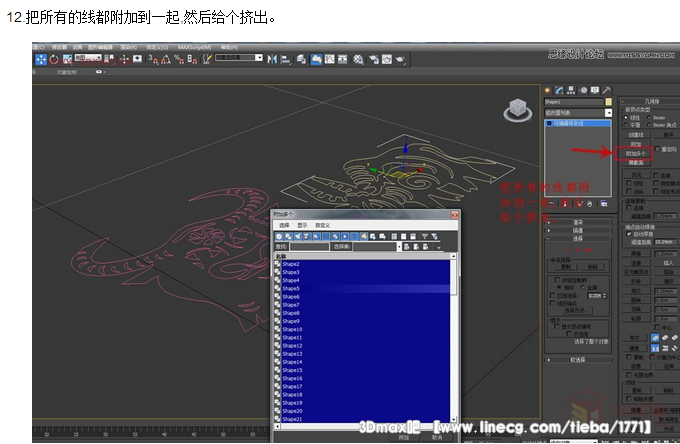The image size is (680, 444).
Task: Select the Select and Move tool in main toolbar
Action: click(x=41, y=59)
